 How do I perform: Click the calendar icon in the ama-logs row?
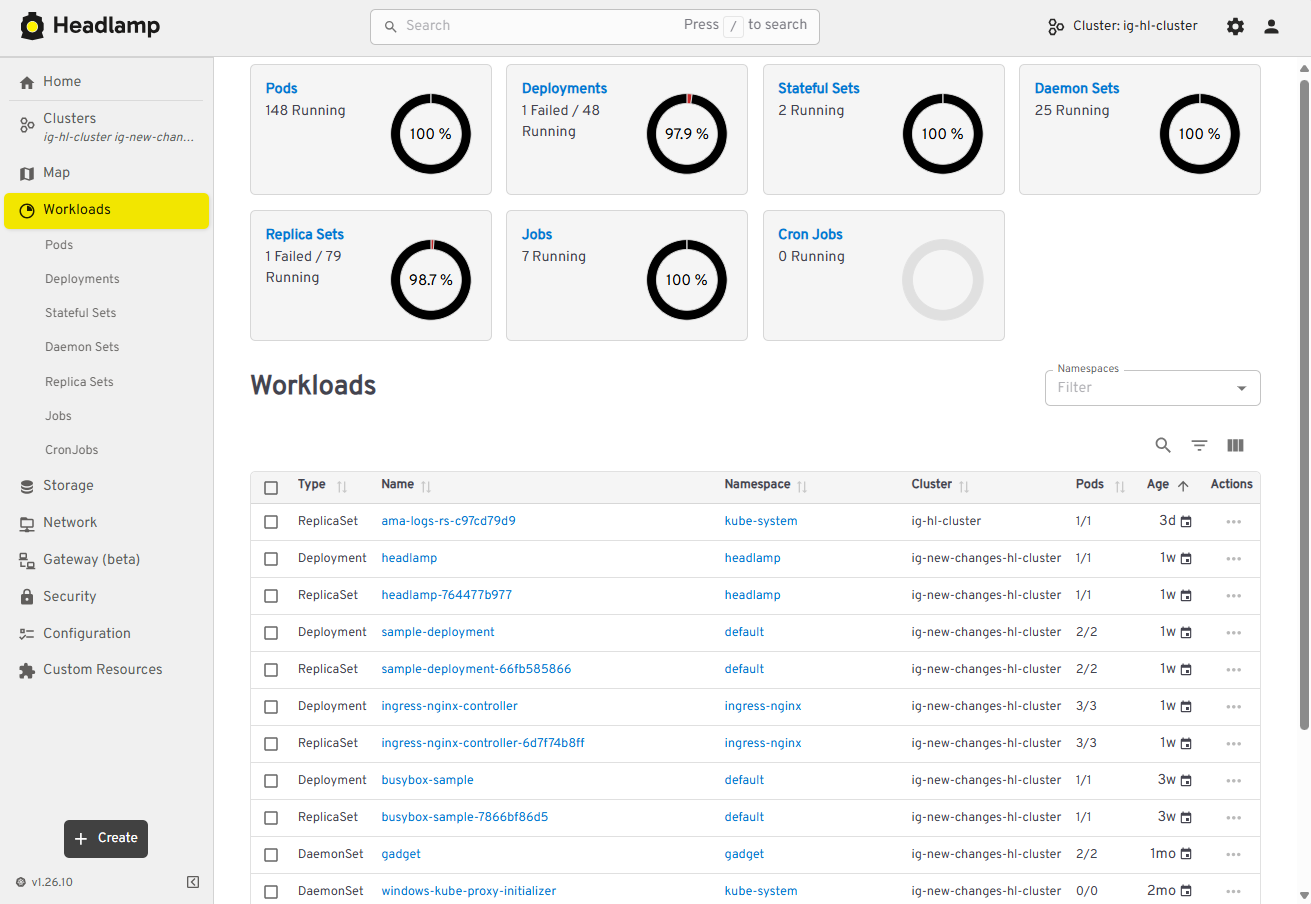tap(1185, 520)
